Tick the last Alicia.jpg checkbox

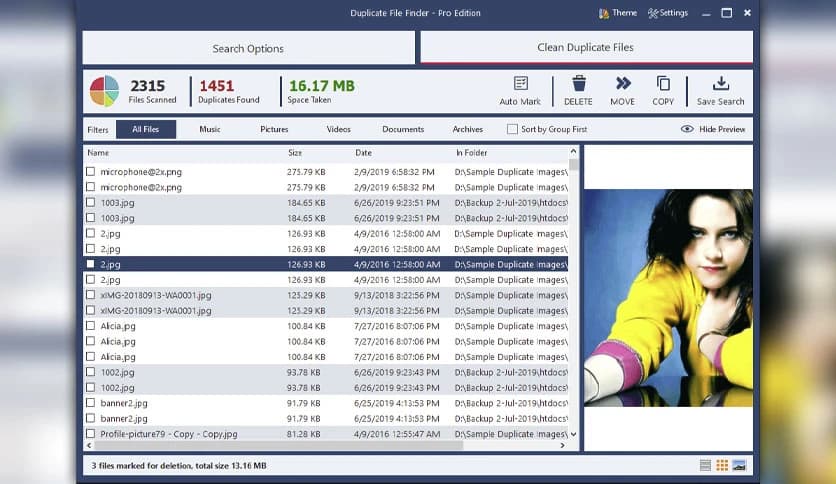[91, 357]
